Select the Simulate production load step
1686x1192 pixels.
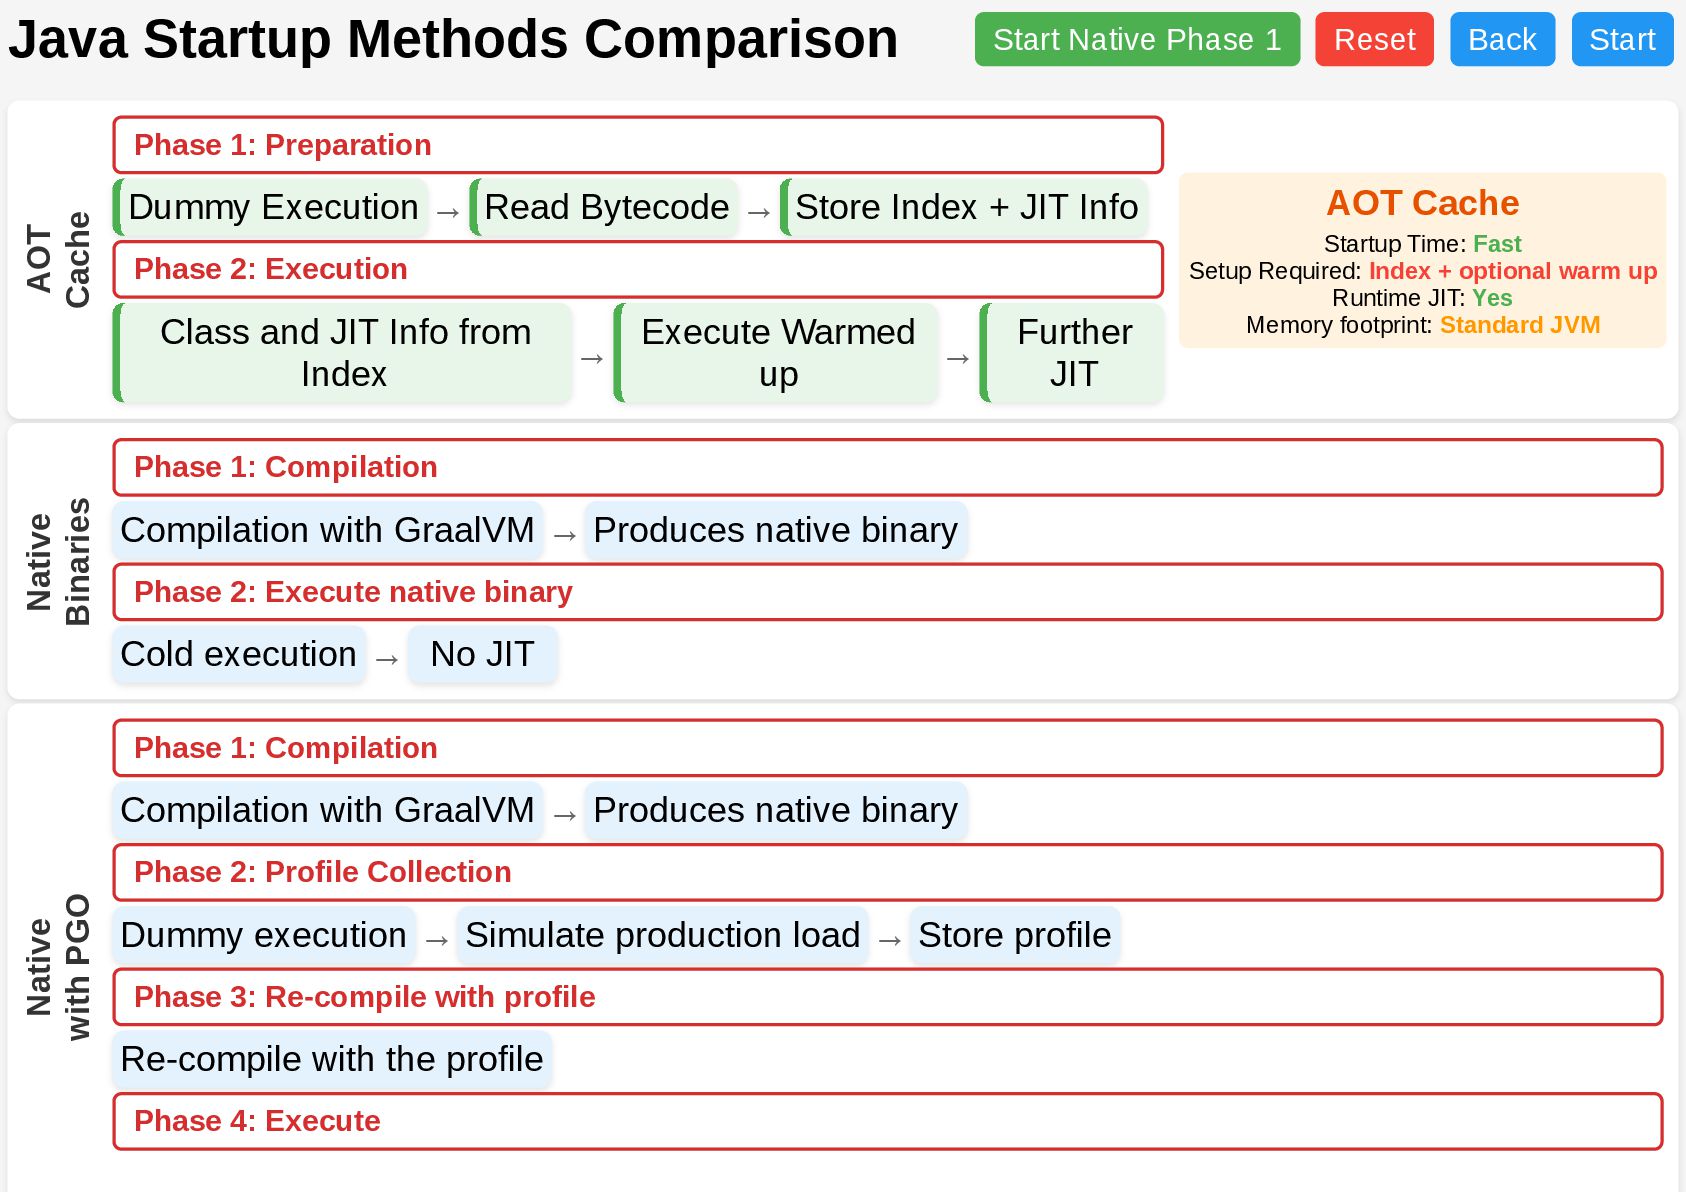[662, 936]
